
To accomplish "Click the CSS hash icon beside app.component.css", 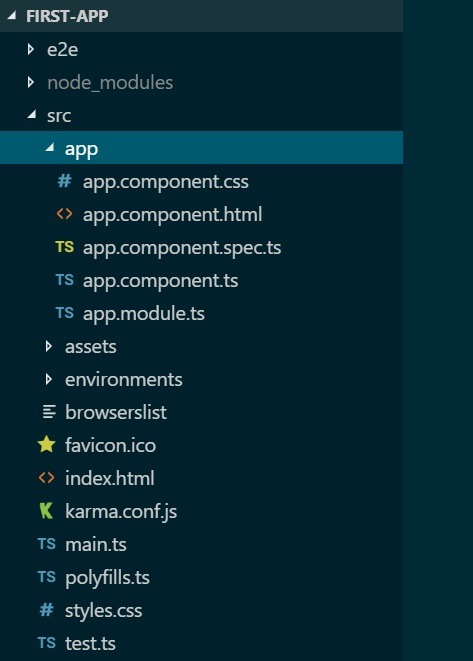I will (x=64, y=181).
